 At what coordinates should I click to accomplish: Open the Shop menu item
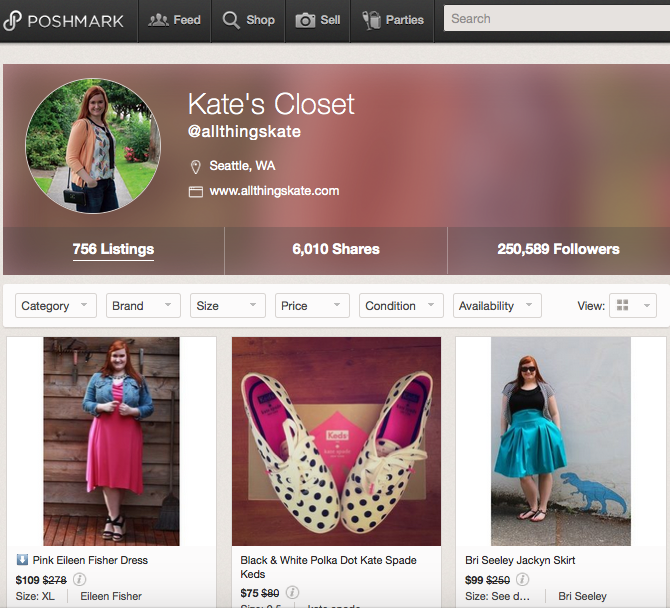tap(248, 20)
